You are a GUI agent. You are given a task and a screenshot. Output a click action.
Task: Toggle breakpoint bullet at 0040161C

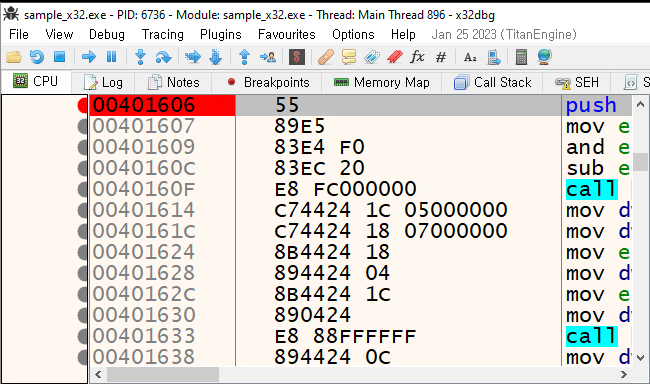pos(82,231)
